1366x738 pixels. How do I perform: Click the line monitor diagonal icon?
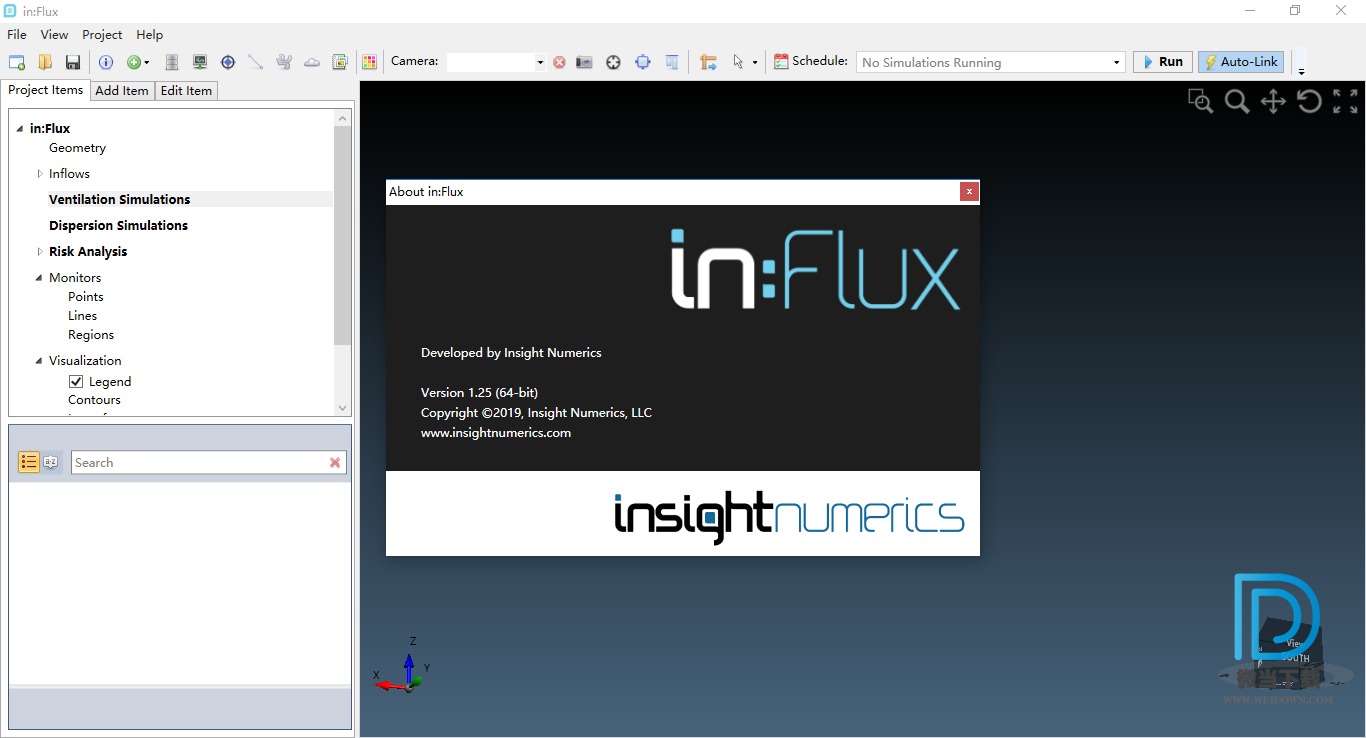[256, 62]
